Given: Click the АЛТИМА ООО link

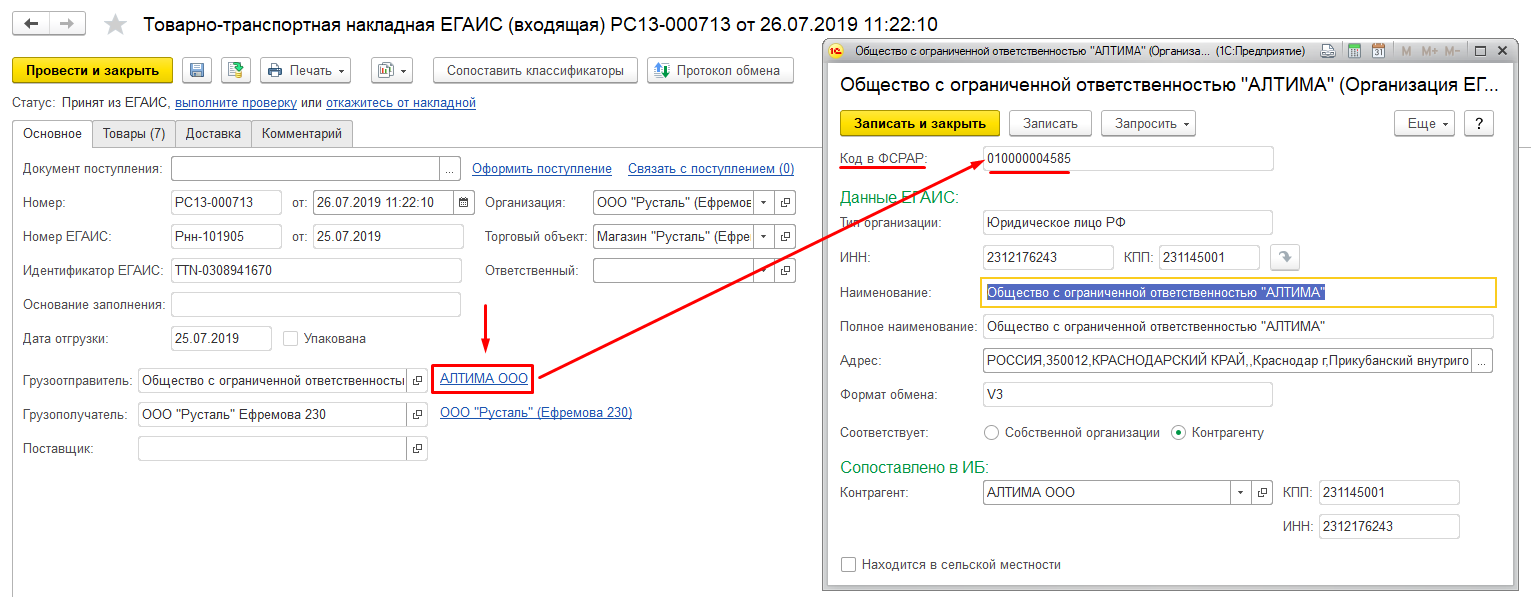Looking at the screenshot, I should click(484, 379).
